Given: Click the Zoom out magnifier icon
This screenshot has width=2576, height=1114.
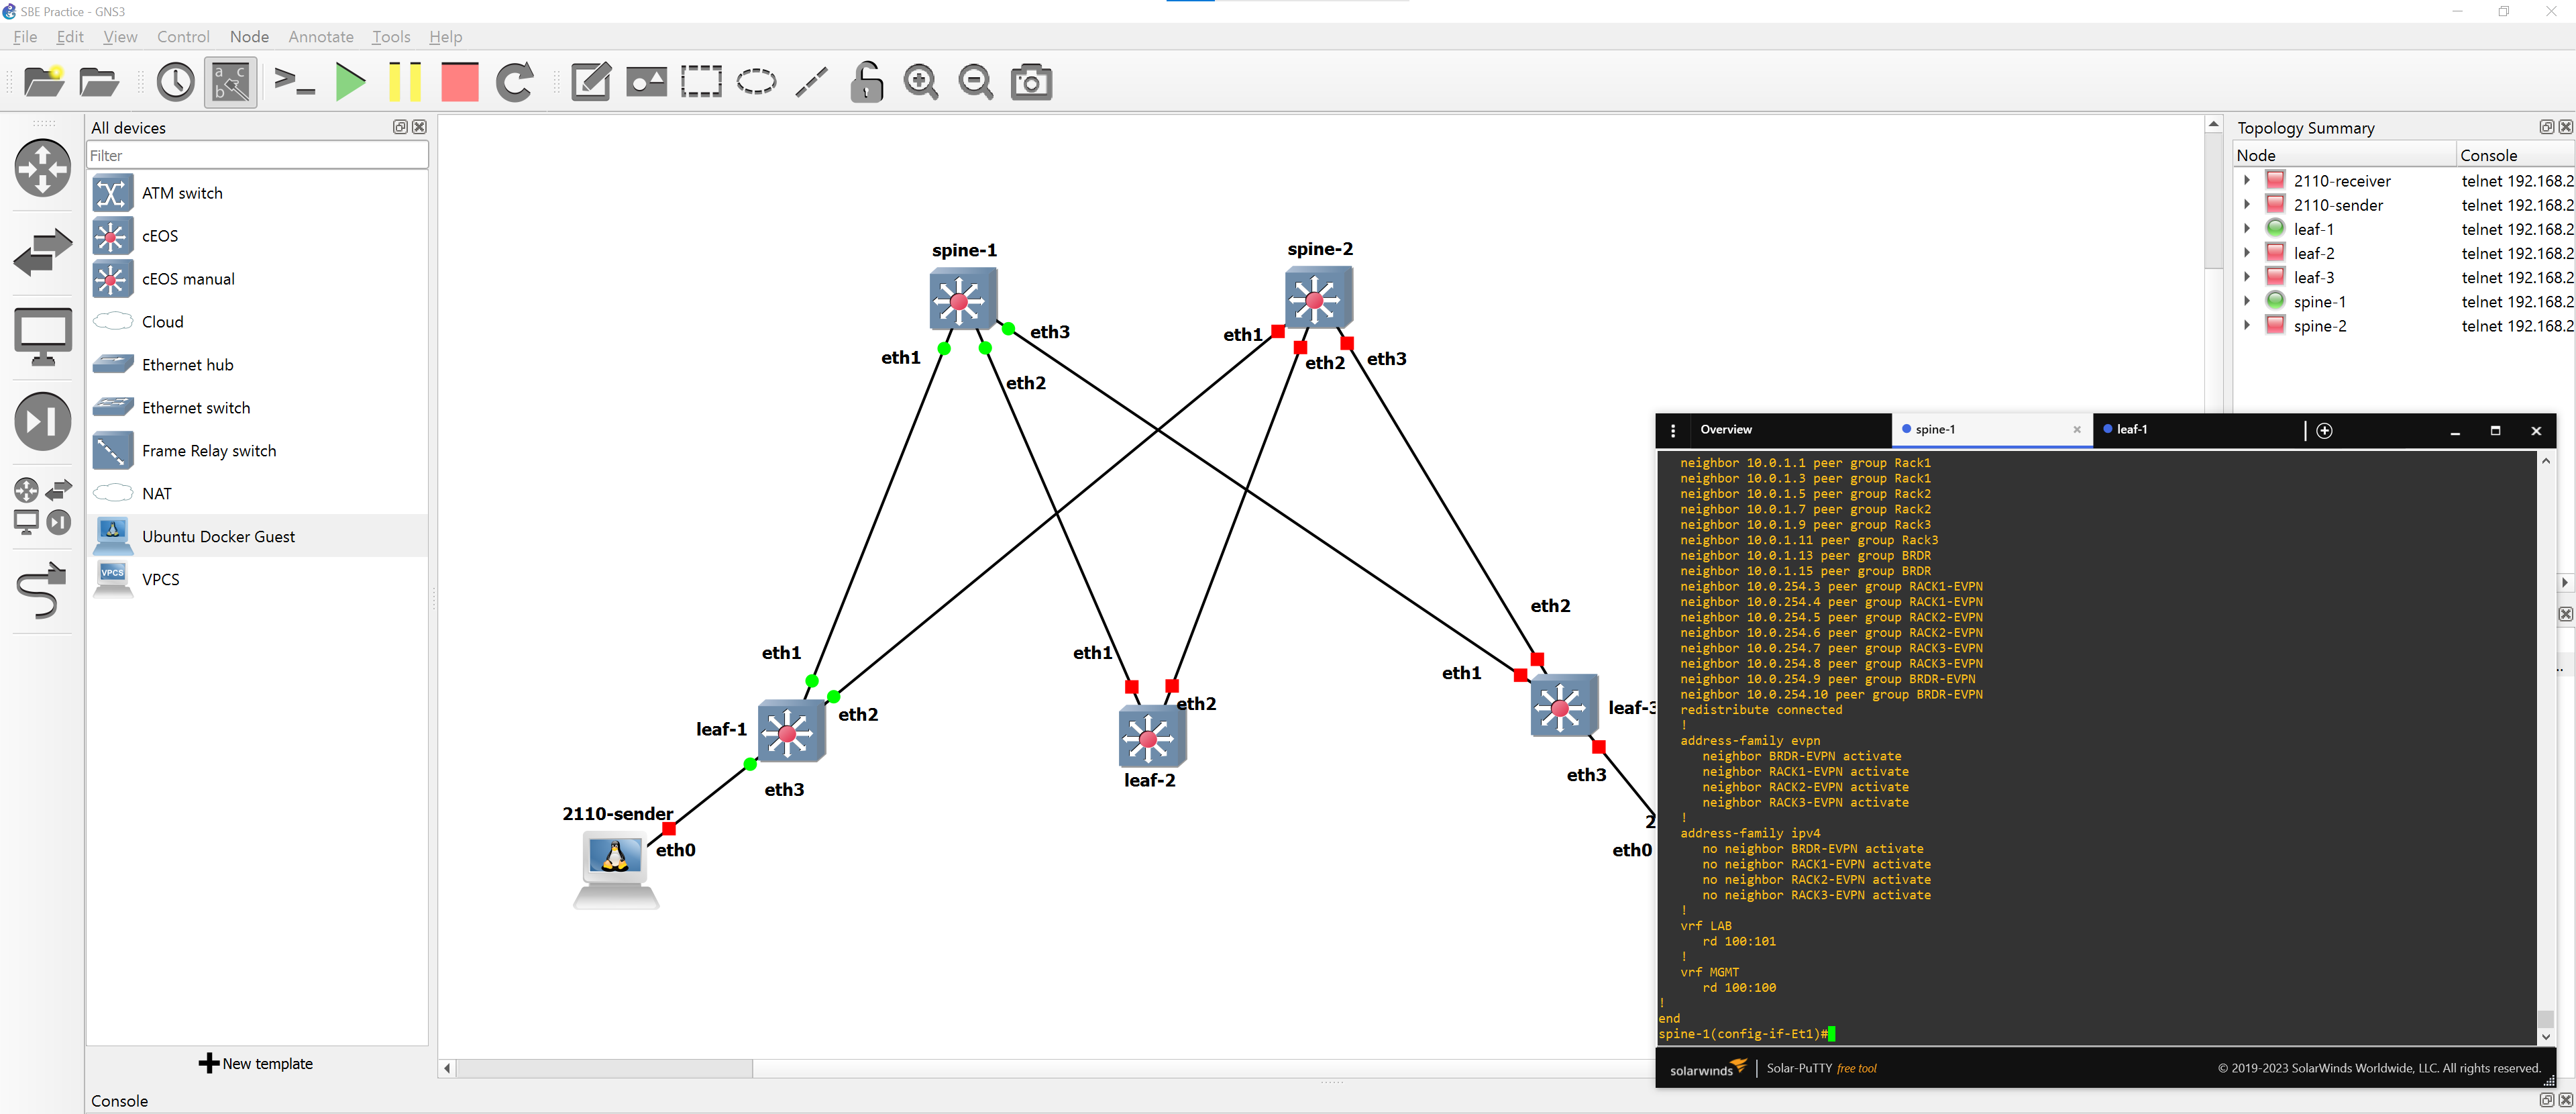Looking at the screenshot, I should click(x=976, y=82).
